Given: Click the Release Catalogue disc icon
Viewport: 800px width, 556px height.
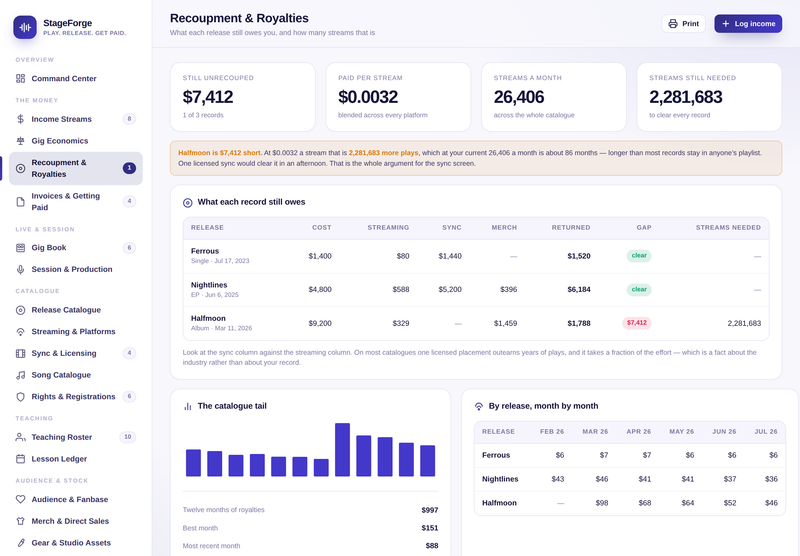Looking at the screenshot, I should [x=20, y=310].
